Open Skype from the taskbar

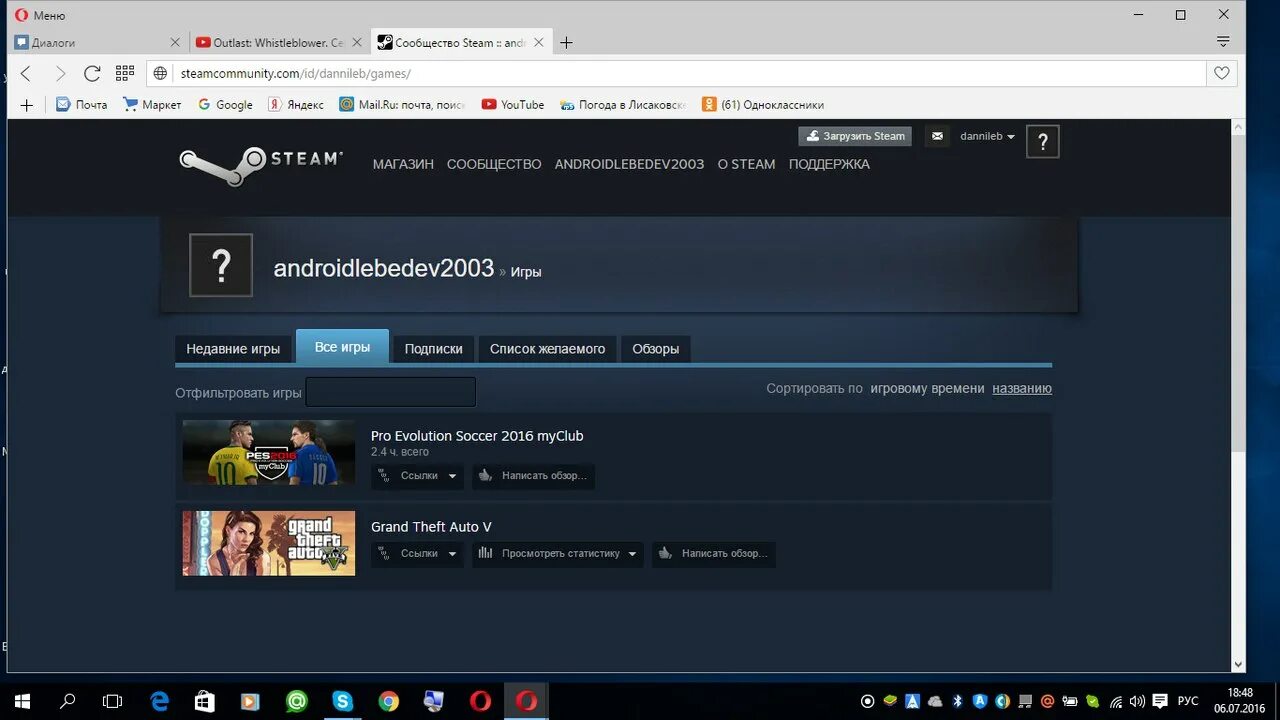[343, 701]
